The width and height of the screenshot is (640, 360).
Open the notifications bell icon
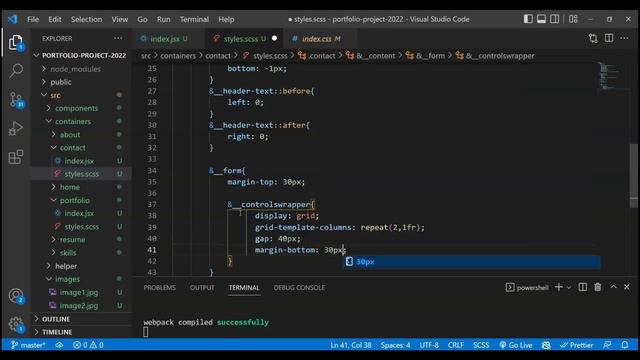624,345
